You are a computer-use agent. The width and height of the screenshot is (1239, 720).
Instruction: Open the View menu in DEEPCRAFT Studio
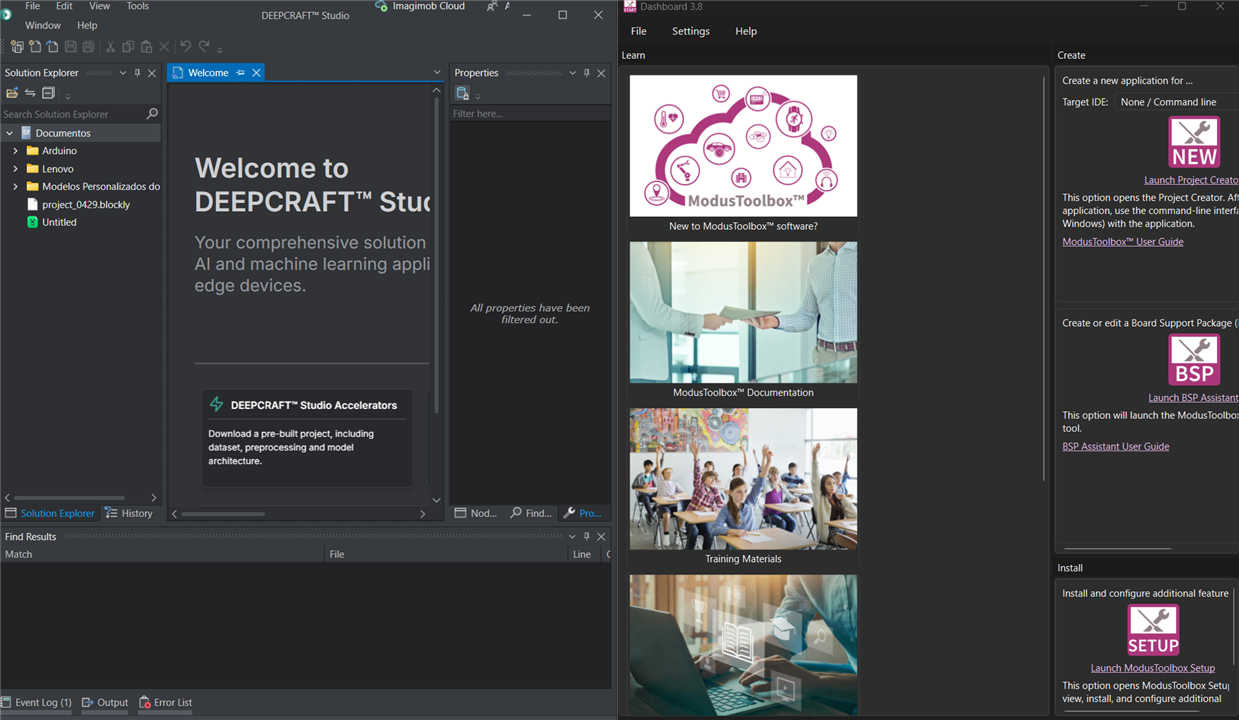click(100, 6)
